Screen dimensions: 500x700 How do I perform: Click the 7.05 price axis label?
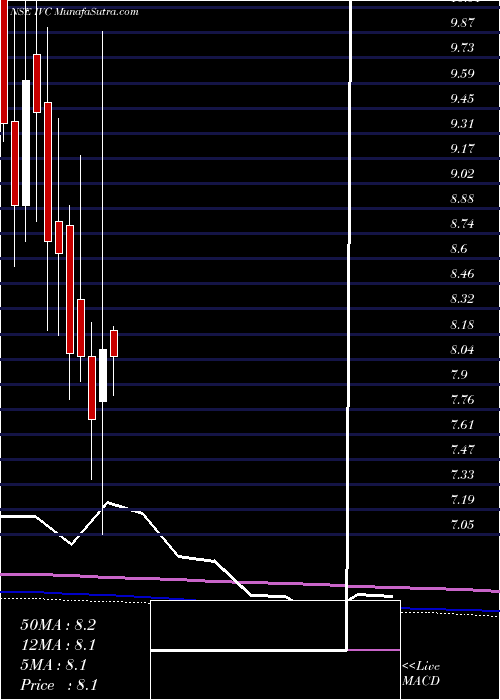coord(462,525)
